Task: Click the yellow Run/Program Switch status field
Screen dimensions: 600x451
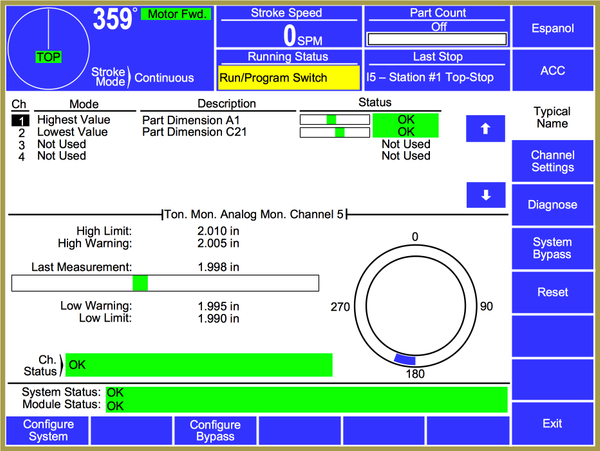Action: tap(285, 77)
